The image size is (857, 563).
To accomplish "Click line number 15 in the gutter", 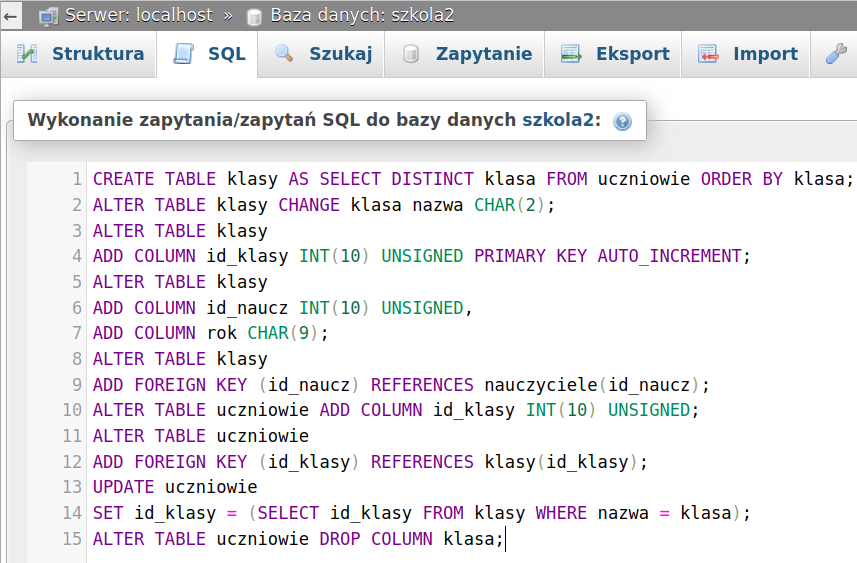I will click(72, 539).
